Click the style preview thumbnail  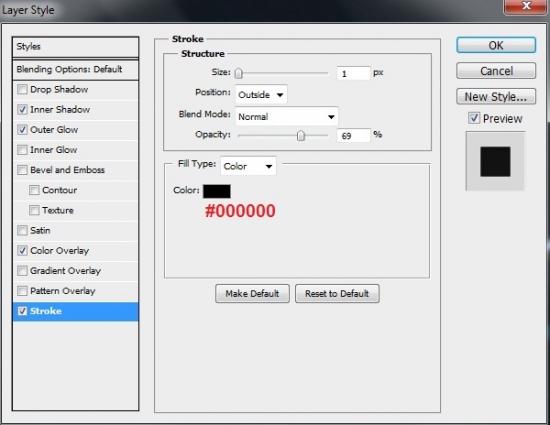point(495,161)
